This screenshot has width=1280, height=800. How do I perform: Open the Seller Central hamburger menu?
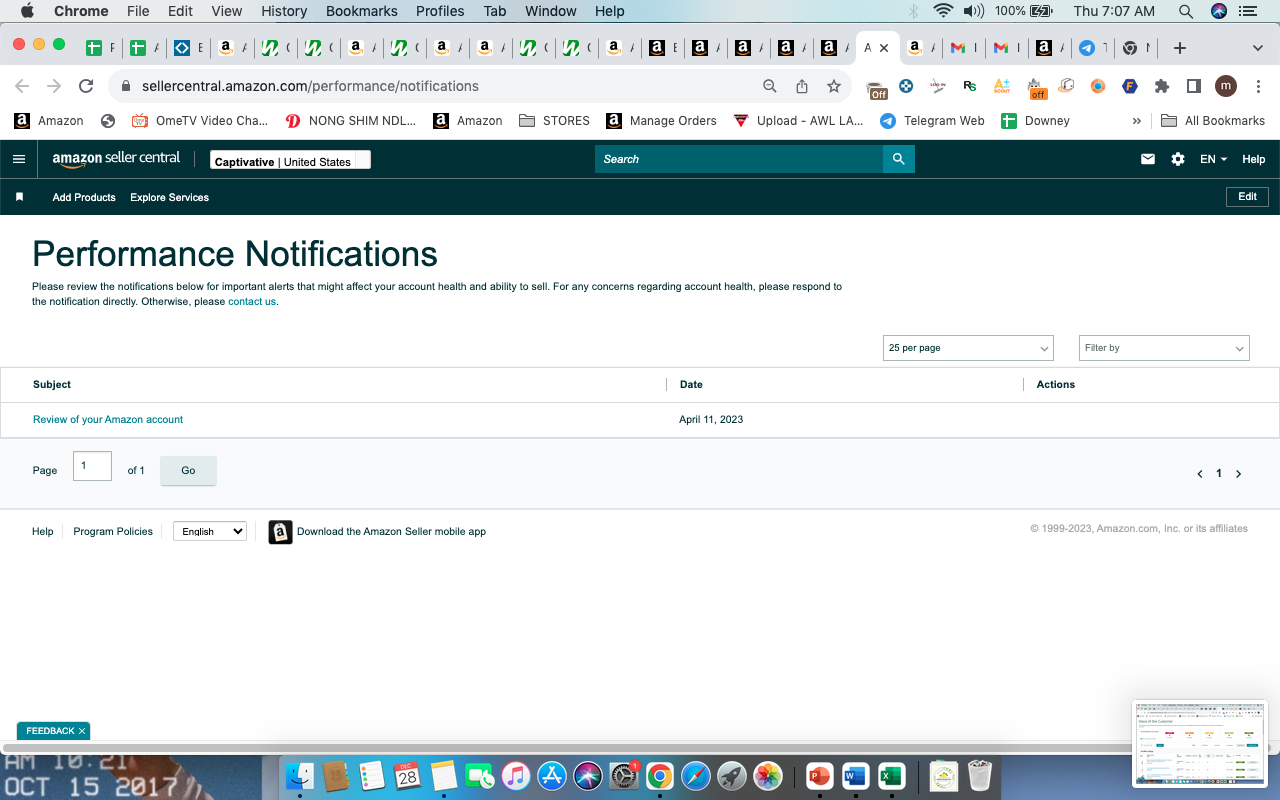tap(19, 159)
